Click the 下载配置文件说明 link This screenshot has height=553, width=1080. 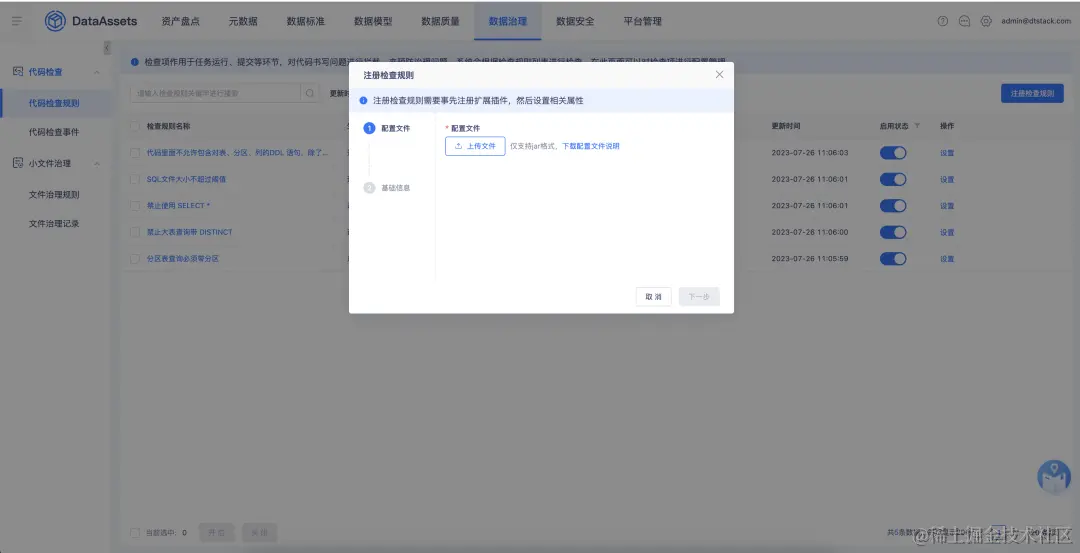click(x=591, y=146)
